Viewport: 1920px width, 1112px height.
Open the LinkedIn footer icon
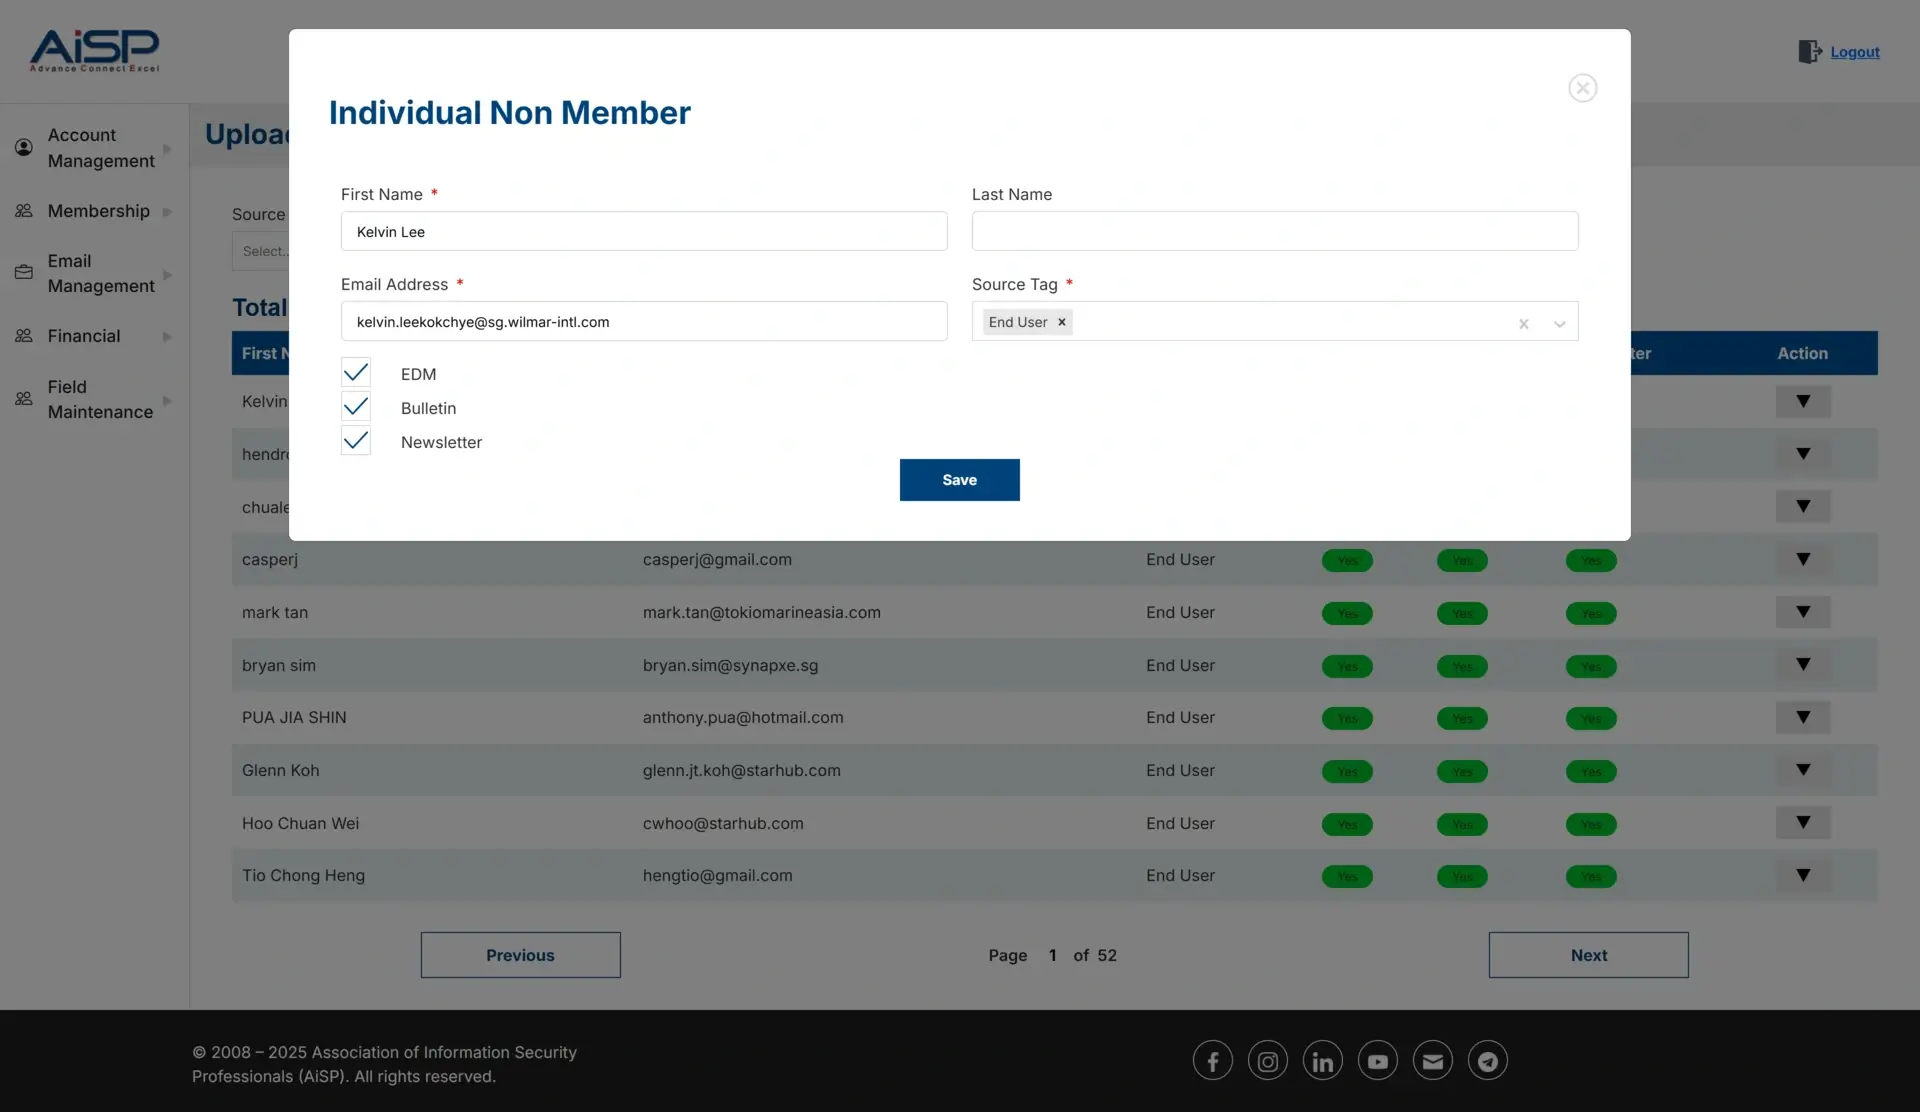(x=1322, y=1061)
